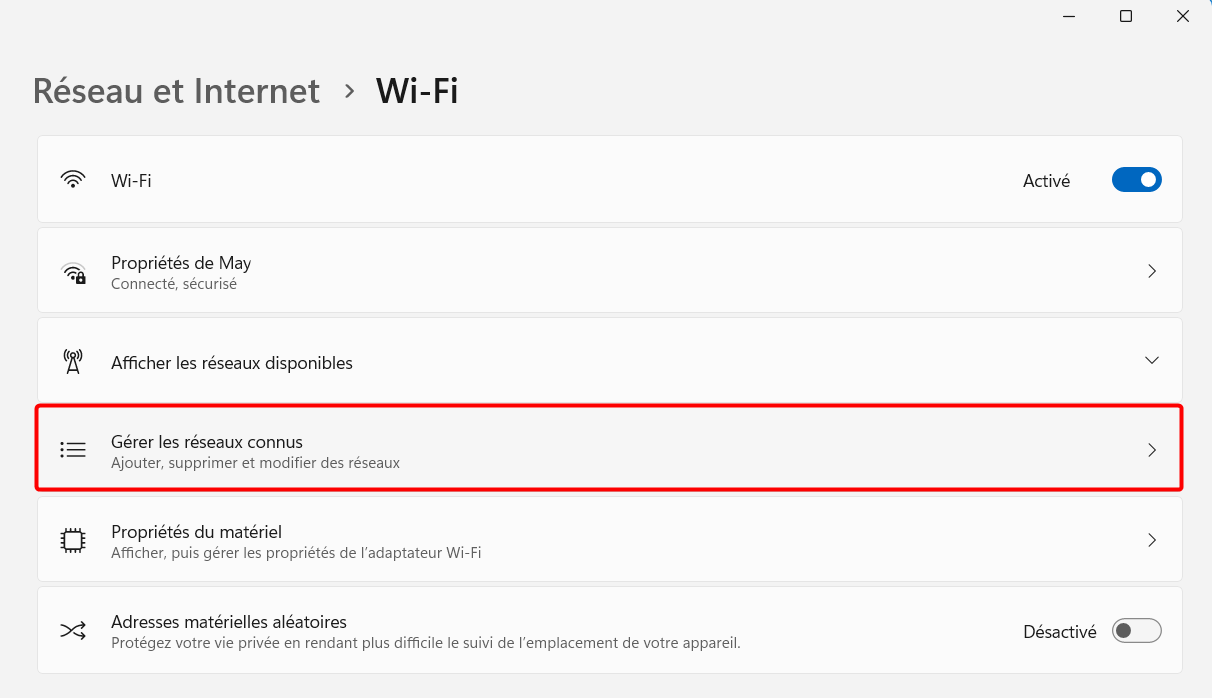Maximize the Settings window

pos(1126,16)
